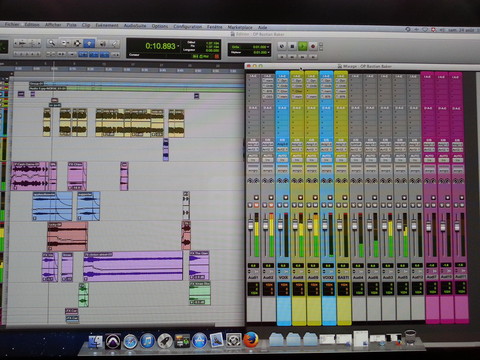Click transport button left of Stop
480x360 pixels.
(x=282, y=46)
